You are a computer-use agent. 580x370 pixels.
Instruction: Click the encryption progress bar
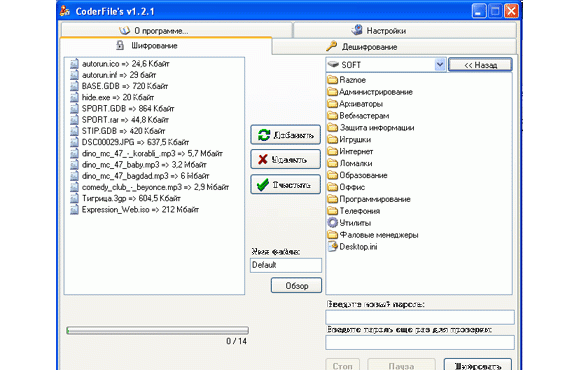(x=158, y=330)
